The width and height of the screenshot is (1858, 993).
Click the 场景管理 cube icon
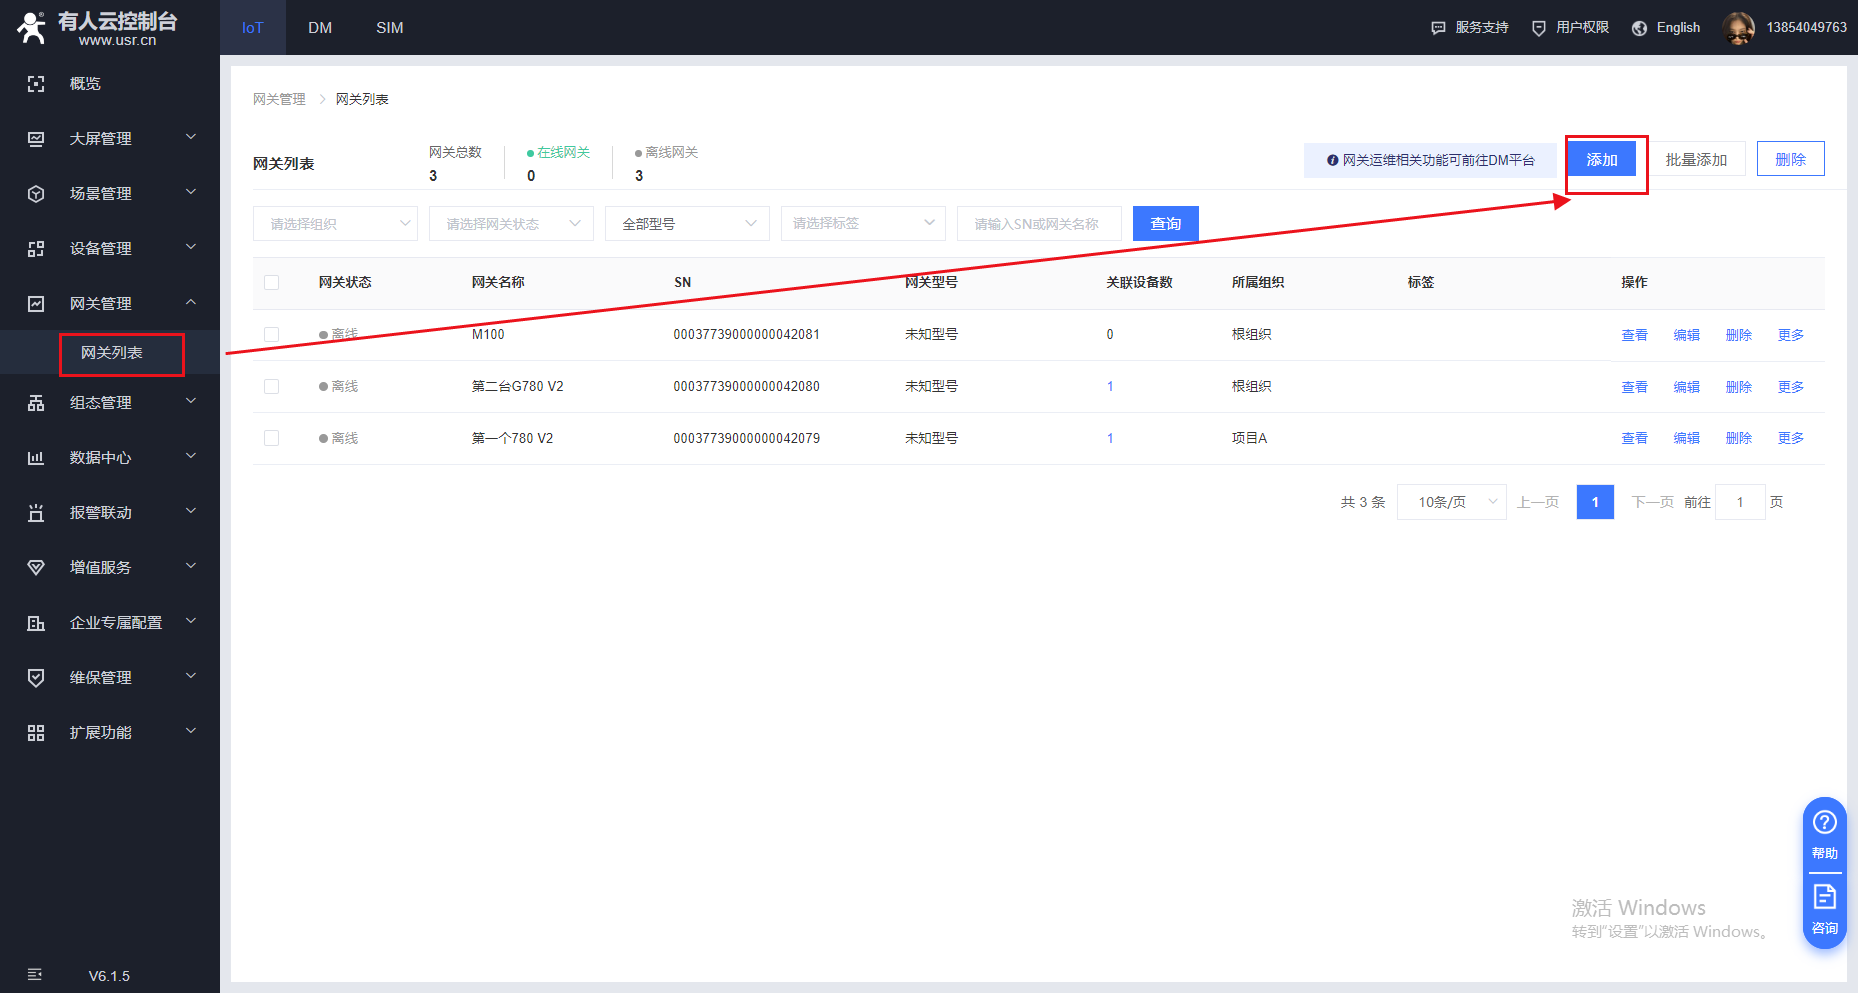click(x=36, y=194)
